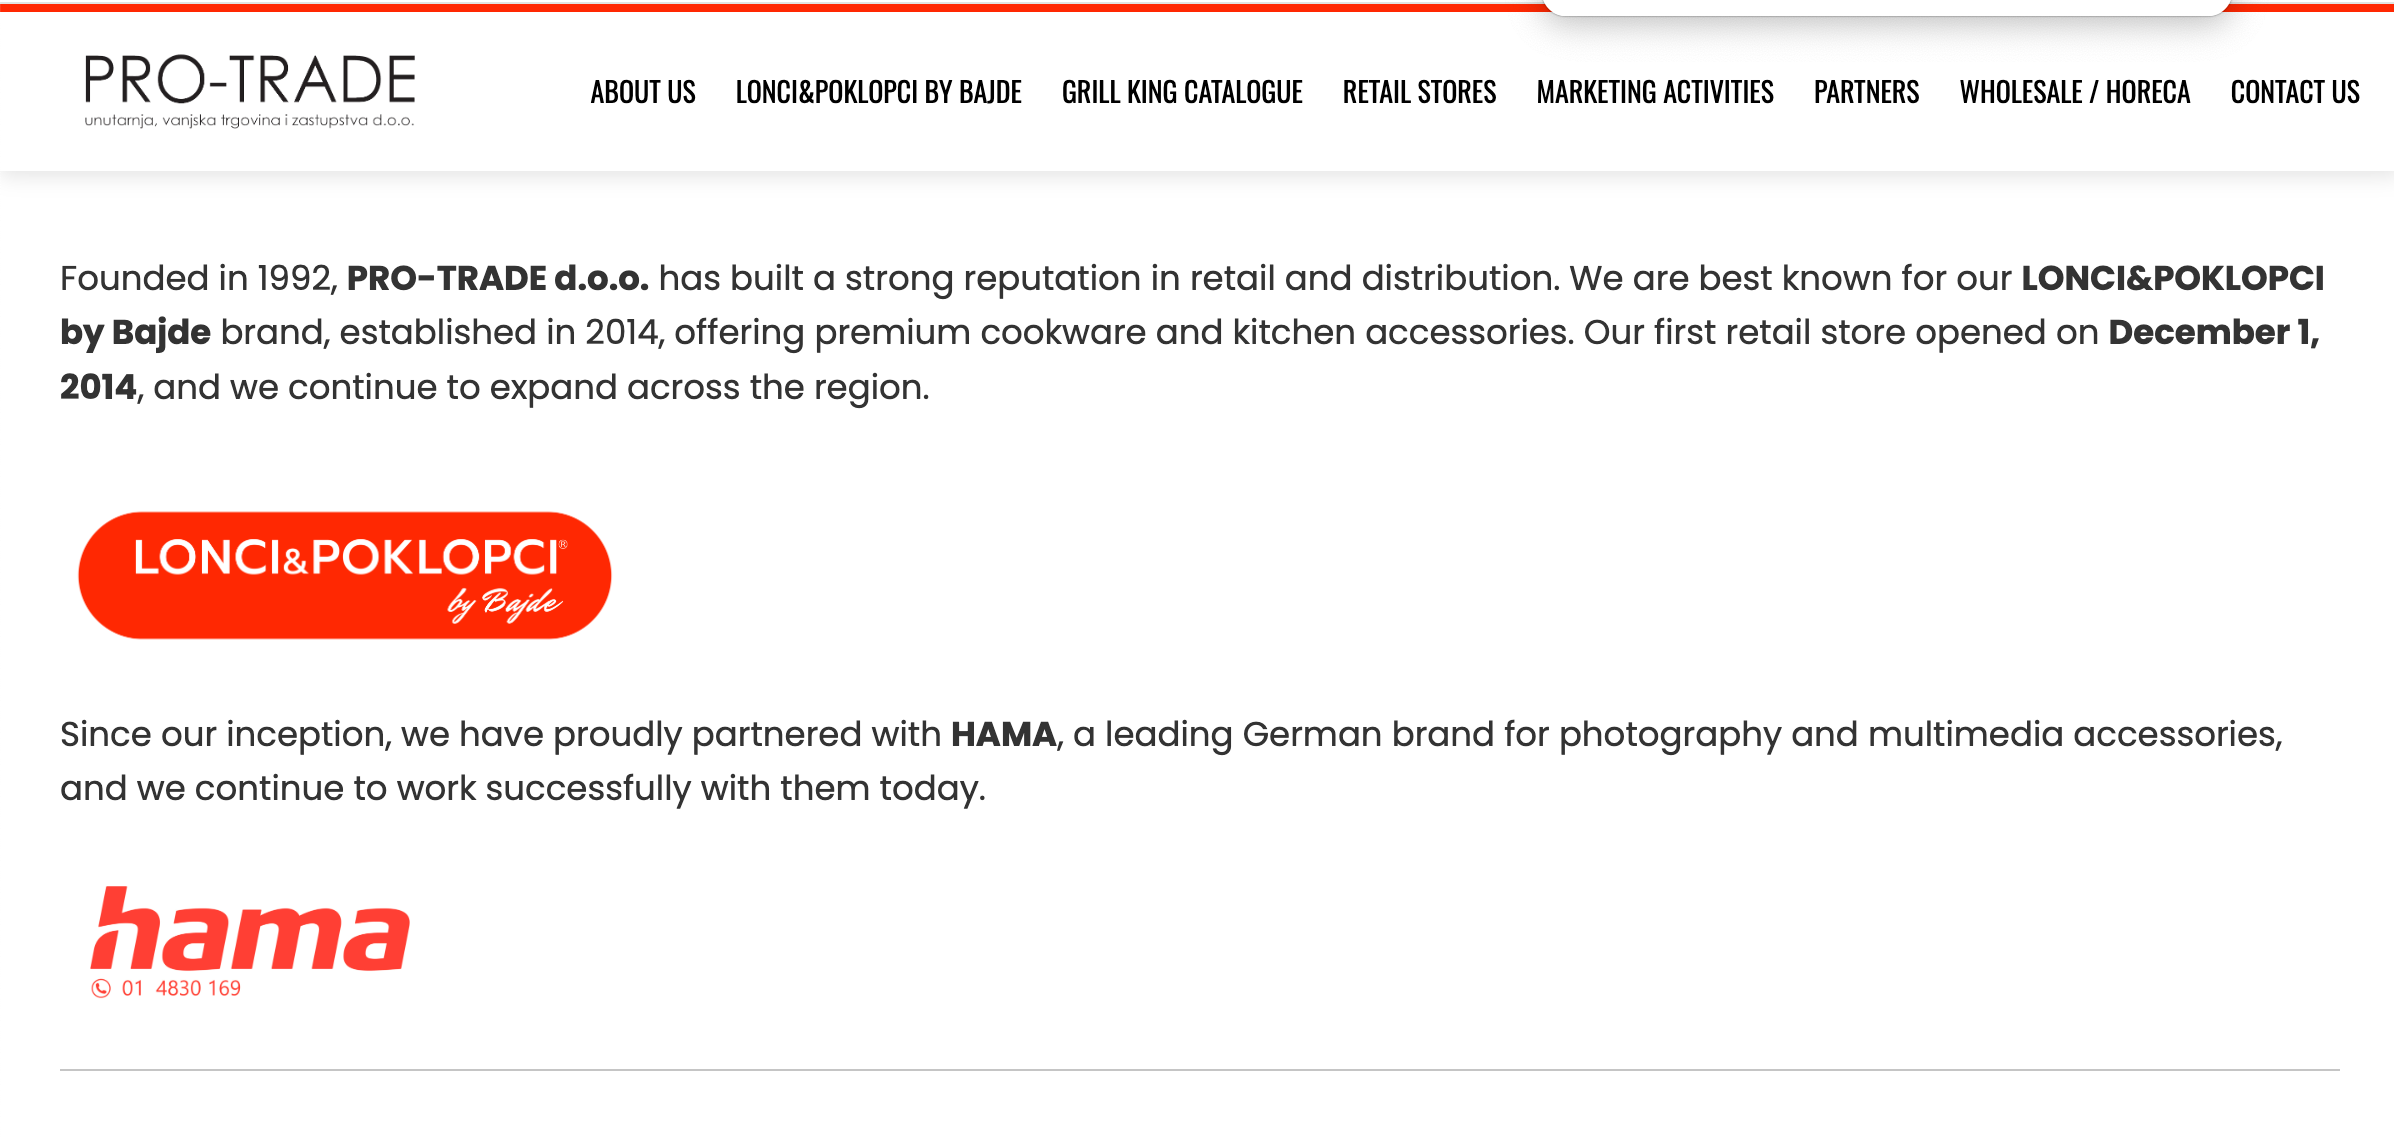This screenshot has width=2394, height=1140.
Task: Click the bold PRO-TRADE d.o.o. text
Action: pos(497,278)
